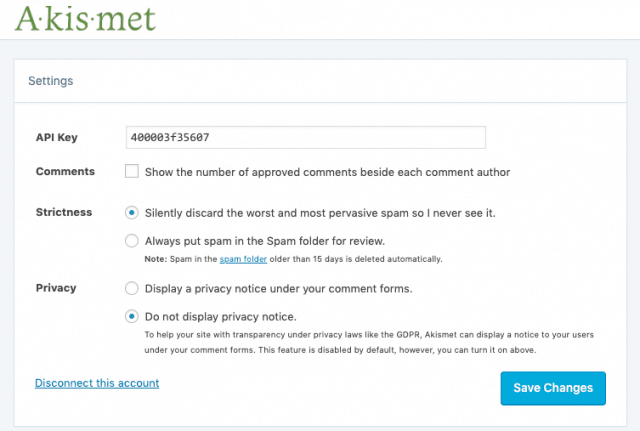Open the spam folder link

pyautogui.click(x=243, y=259)
